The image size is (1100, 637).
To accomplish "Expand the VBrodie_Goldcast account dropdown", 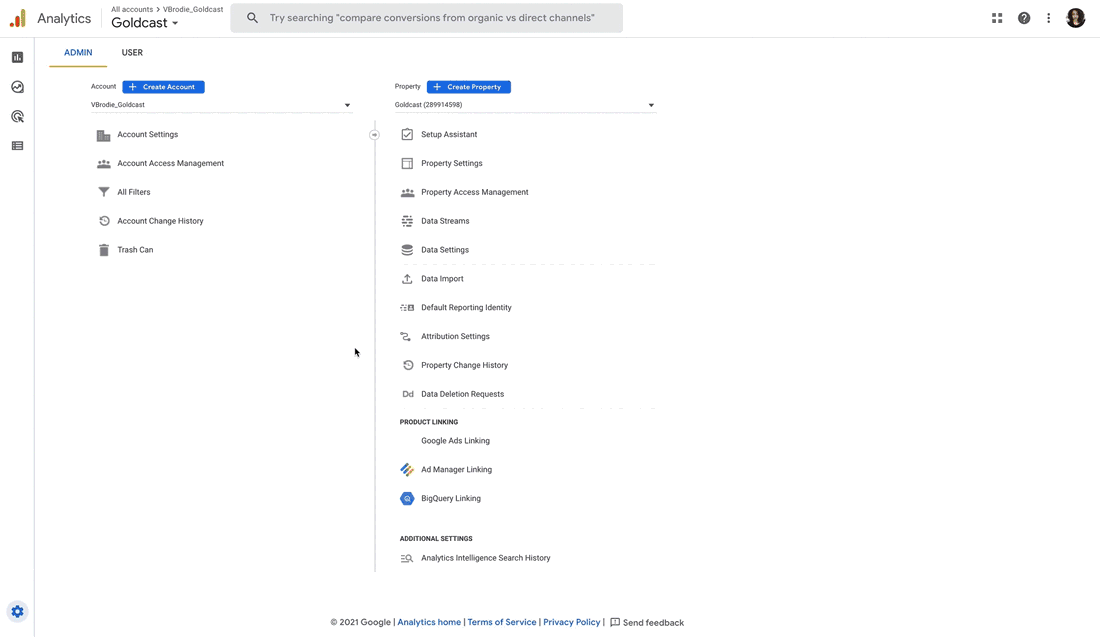I will click(220, 105).
